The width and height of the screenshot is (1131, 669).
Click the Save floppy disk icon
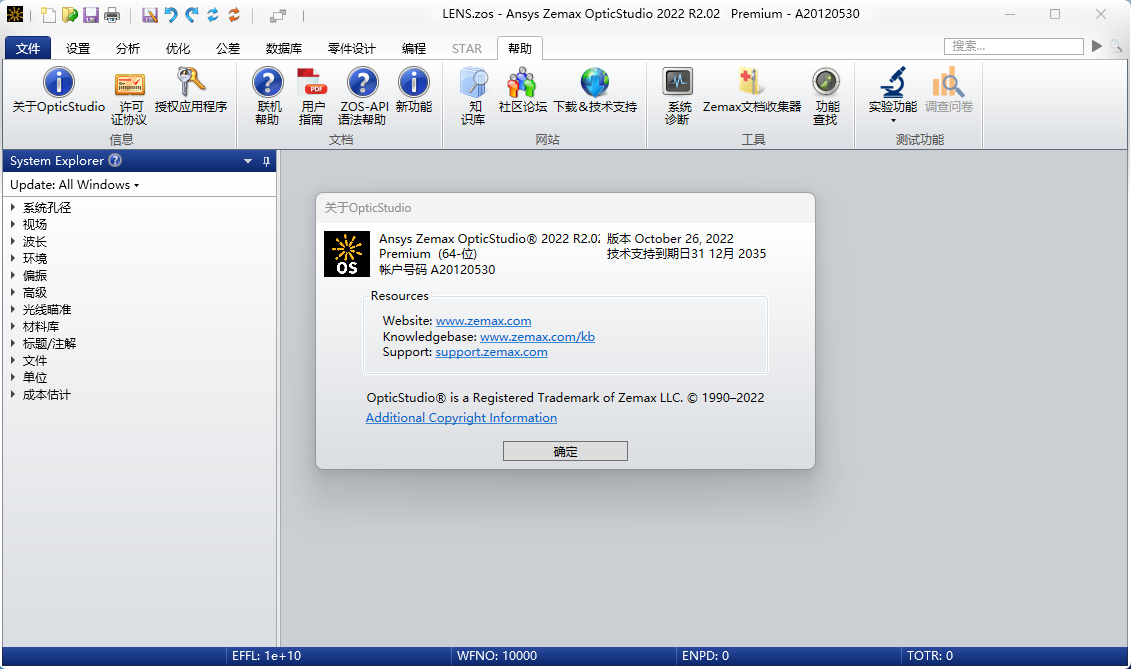click(x=91, y=14)
